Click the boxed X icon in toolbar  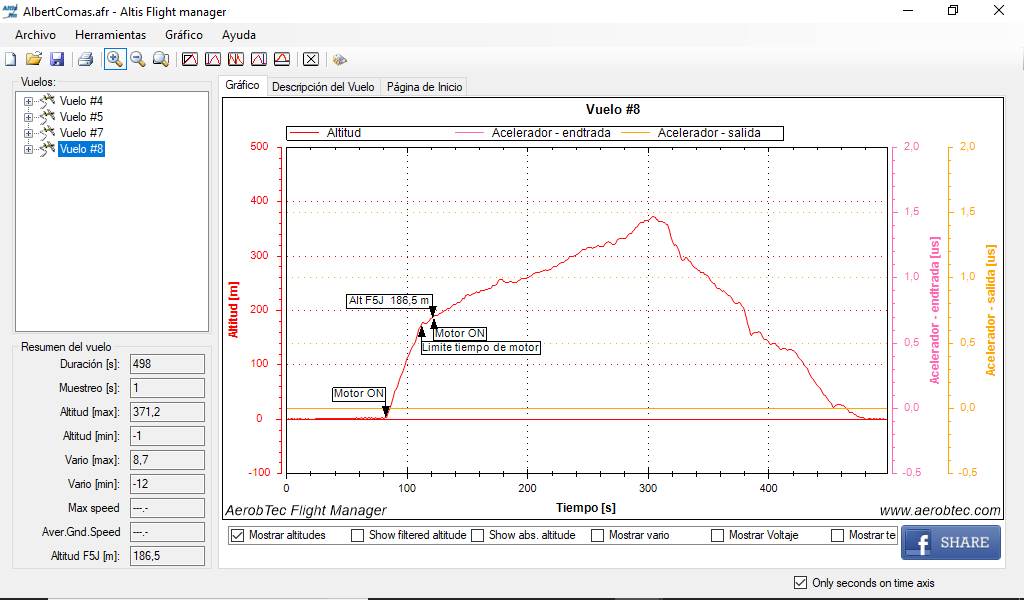[x=311, y=60]
